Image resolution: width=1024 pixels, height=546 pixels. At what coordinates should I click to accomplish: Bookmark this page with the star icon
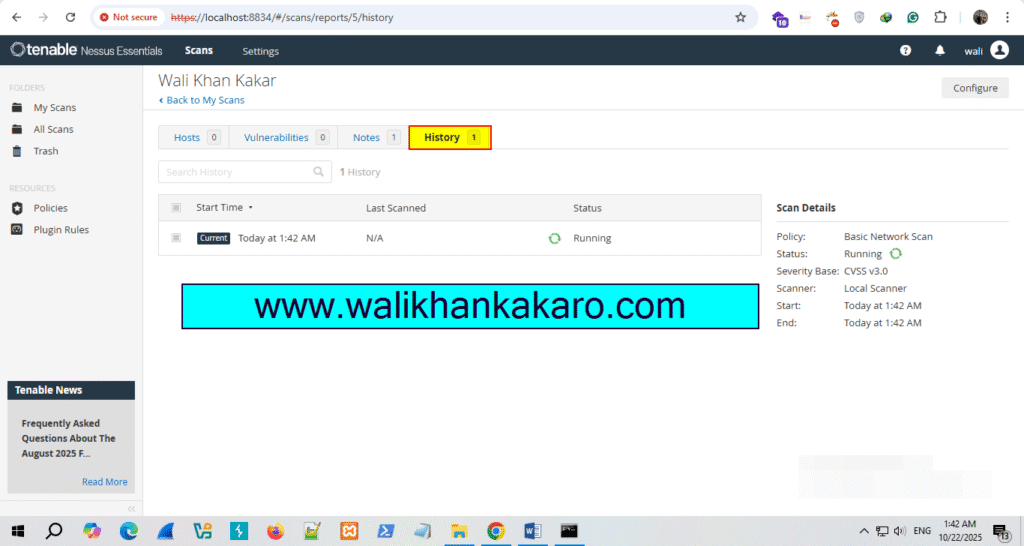740,18
